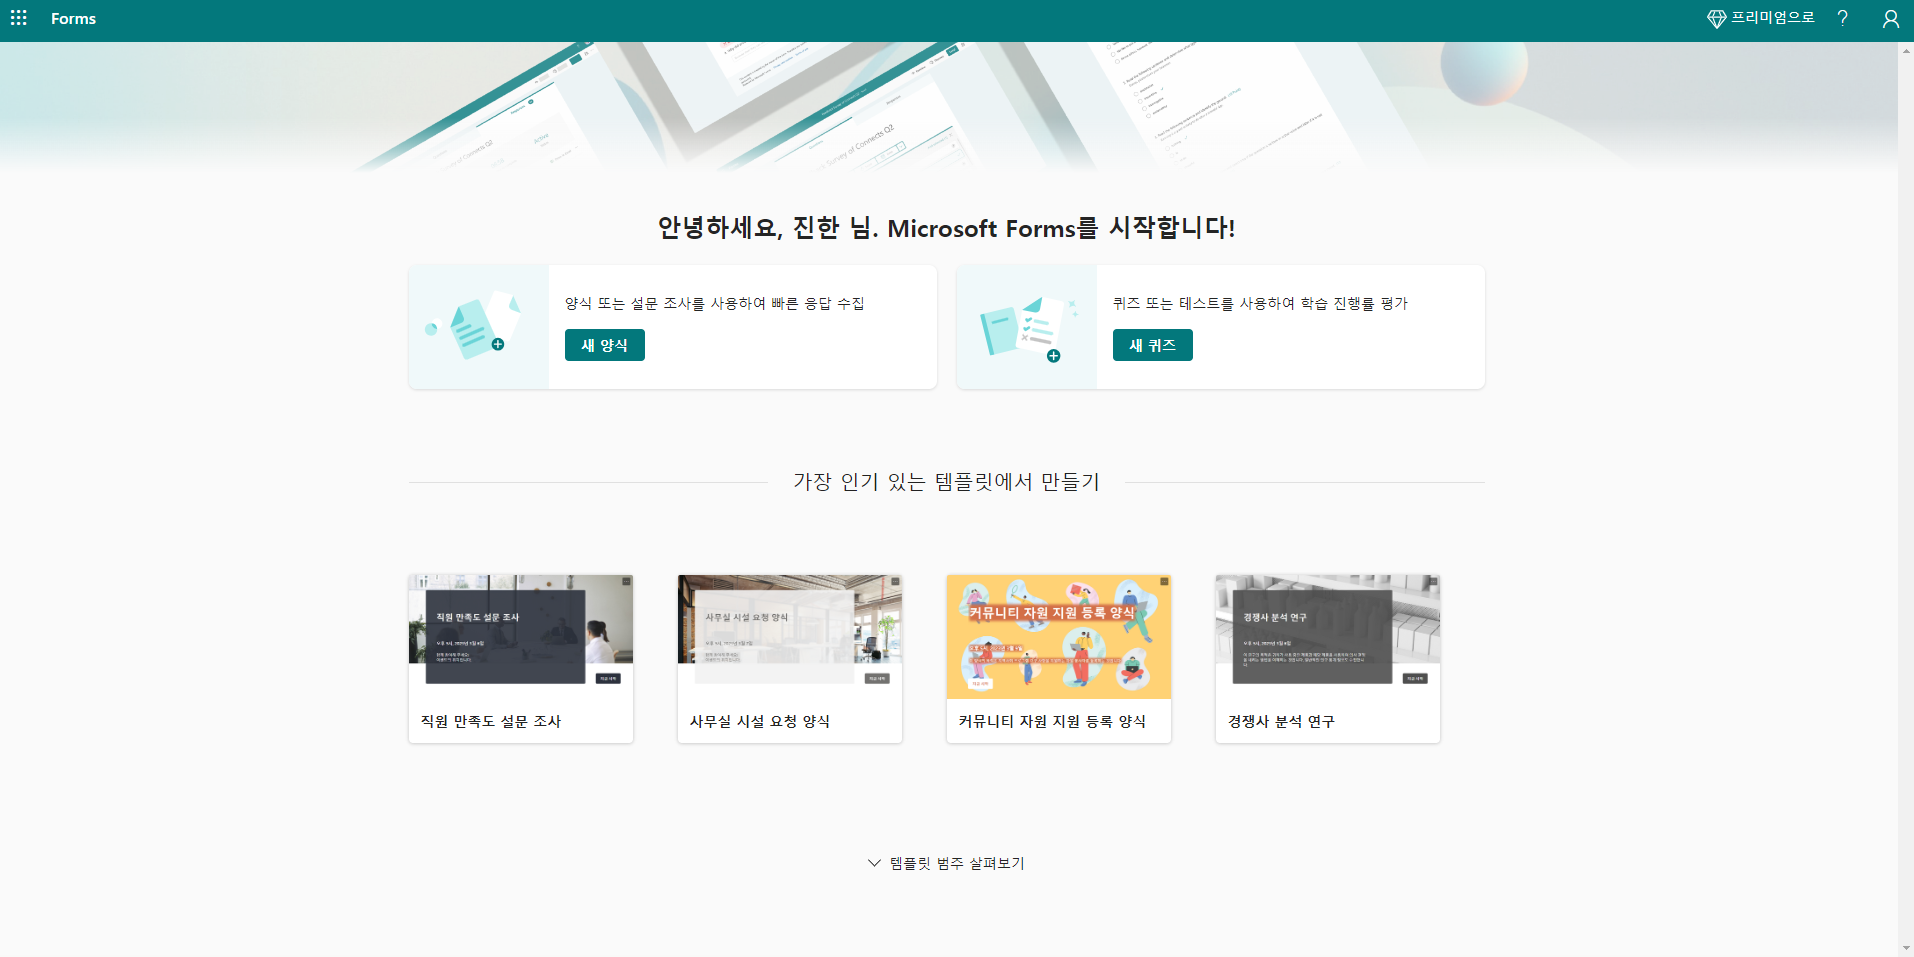The image size is (1914, 957).
Task: Open the app launcher grid icon
Action: click(x=18, y=18)
